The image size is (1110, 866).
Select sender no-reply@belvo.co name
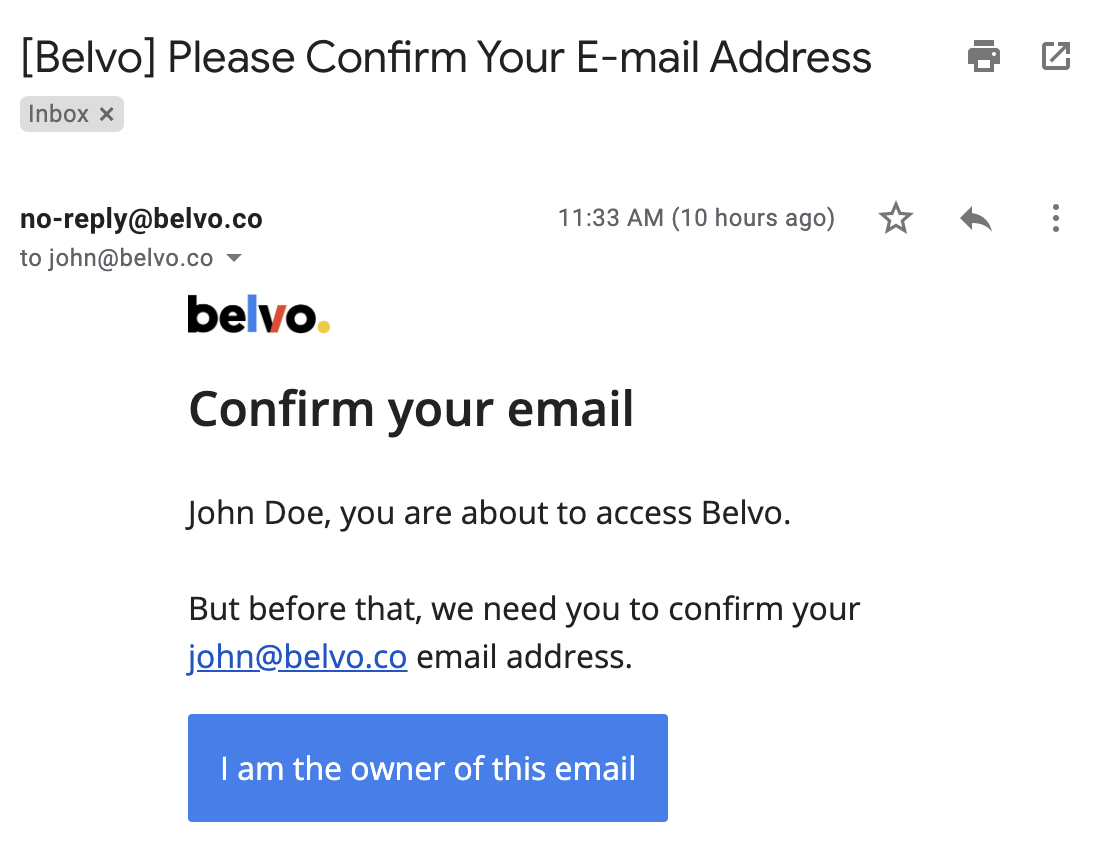point(141,219)
